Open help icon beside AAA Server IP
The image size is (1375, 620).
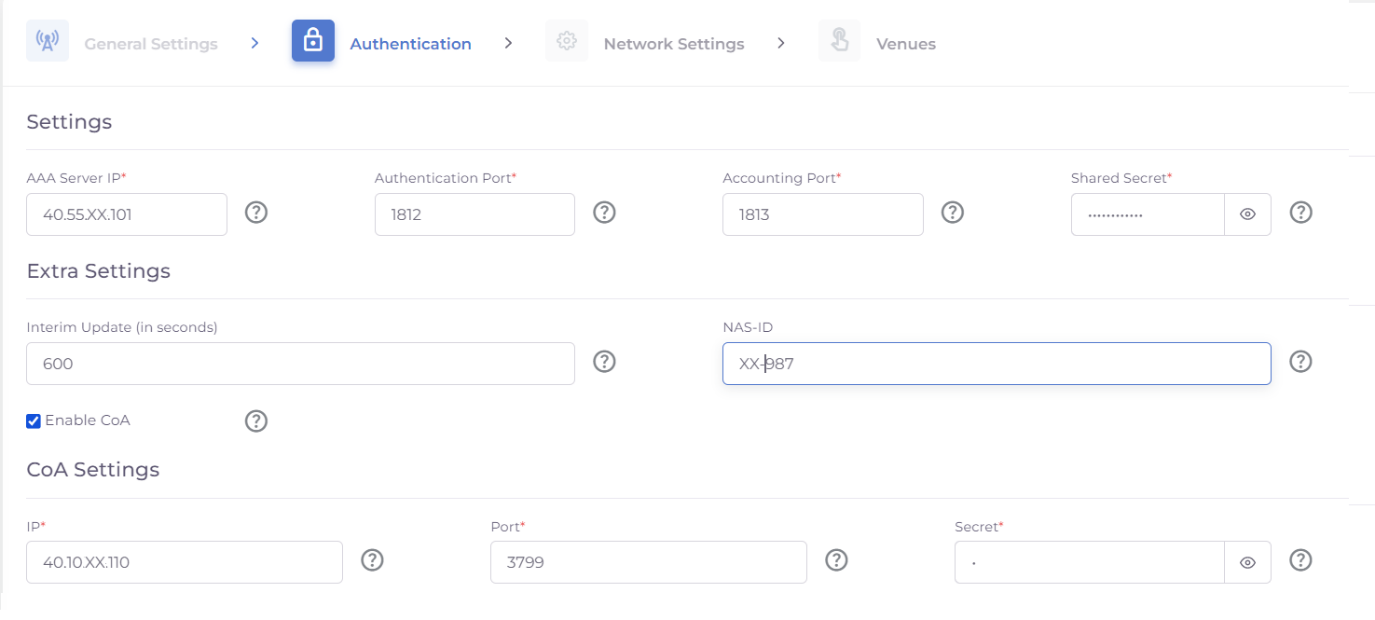(x=256, y=213)
